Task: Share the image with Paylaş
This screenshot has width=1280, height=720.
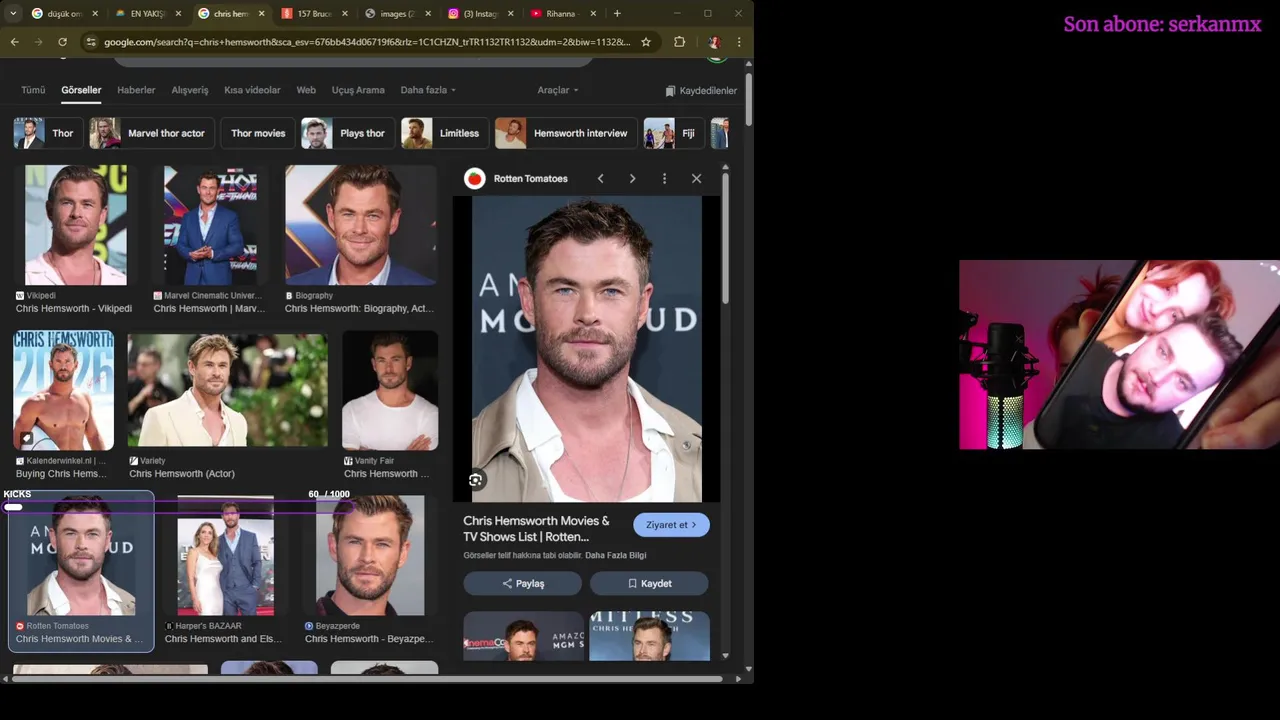Action: coord(522,583)
